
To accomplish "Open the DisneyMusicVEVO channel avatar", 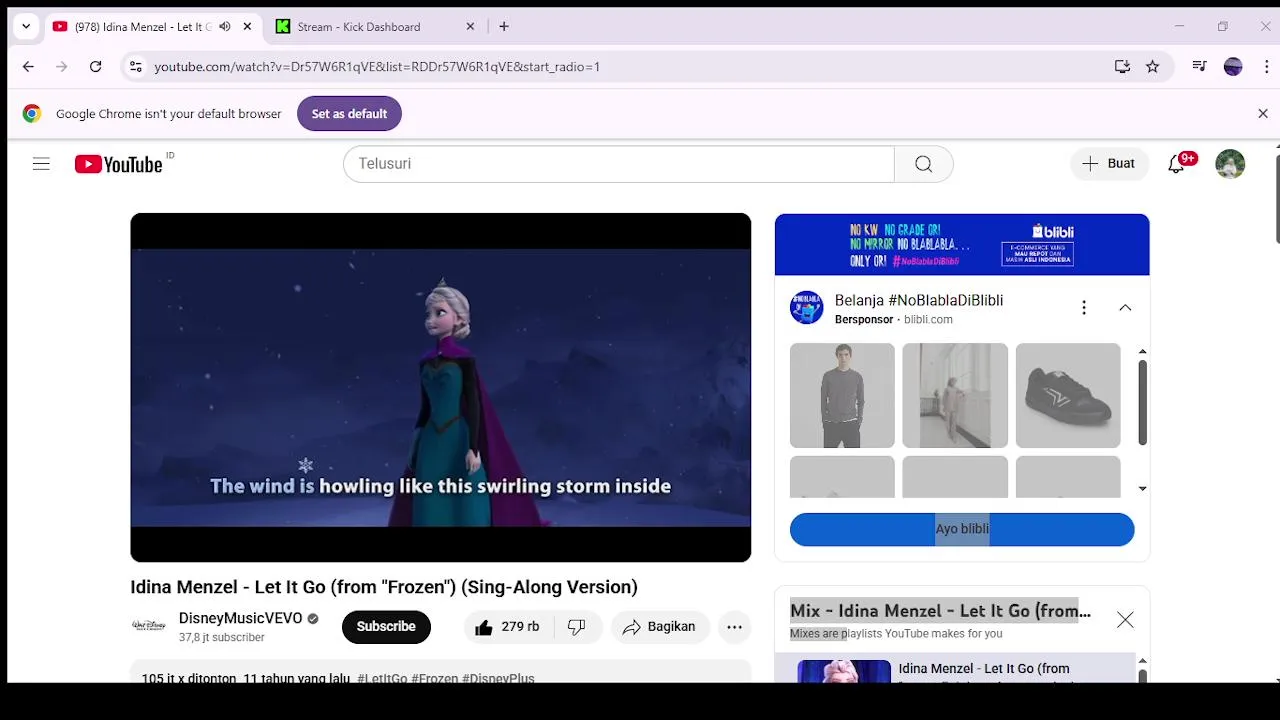I will coord(148,626).
